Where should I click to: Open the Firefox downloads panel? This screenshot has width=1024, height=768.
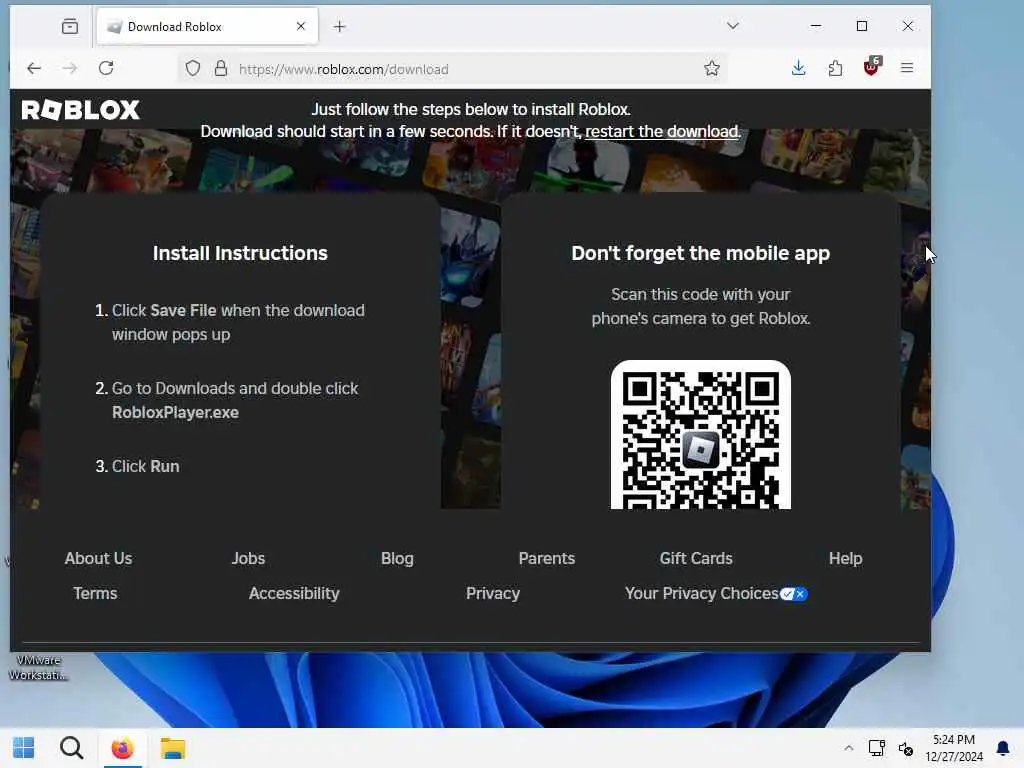[798, 68]
